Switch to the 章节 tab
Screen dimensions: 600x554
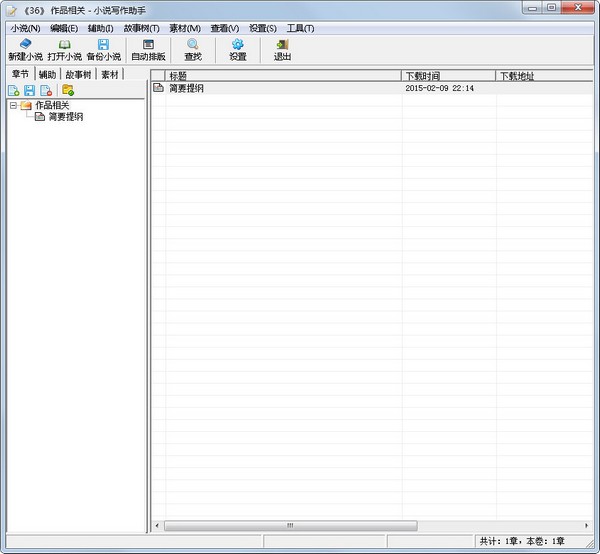tap(20, 73)
